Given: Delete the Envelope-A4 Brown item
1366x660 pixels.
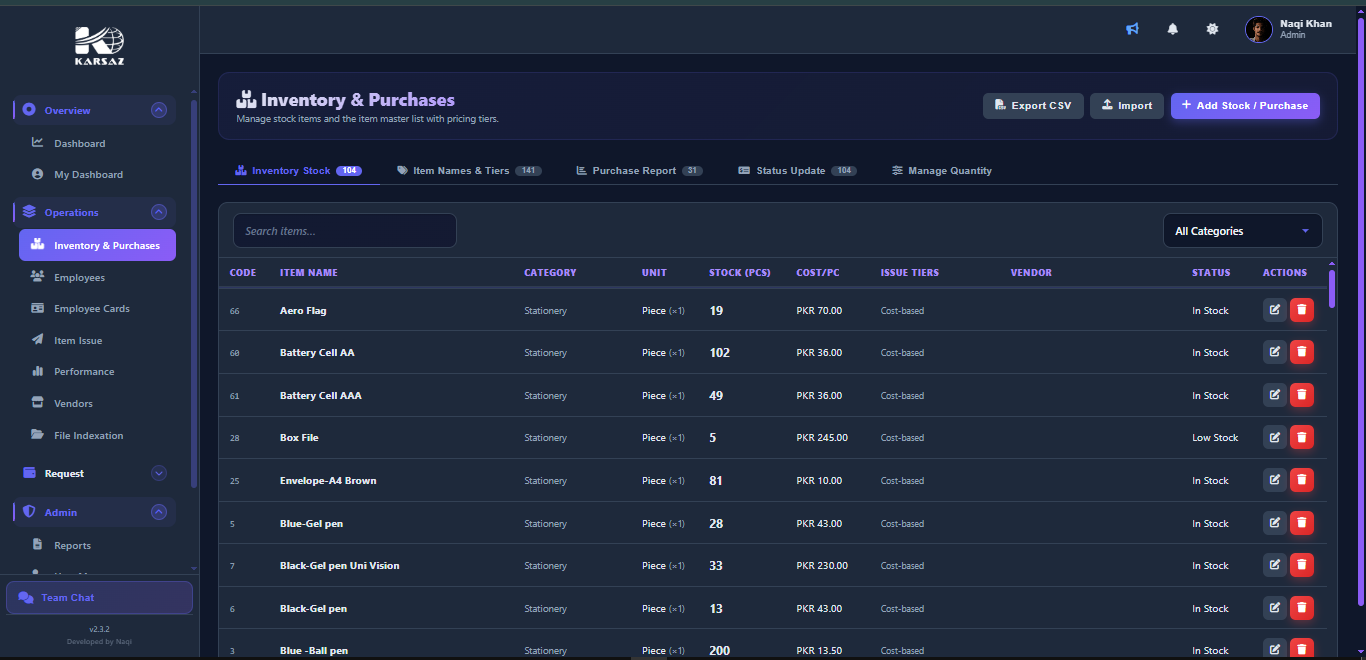Looking at the screenshot, I should (1301, 480).
